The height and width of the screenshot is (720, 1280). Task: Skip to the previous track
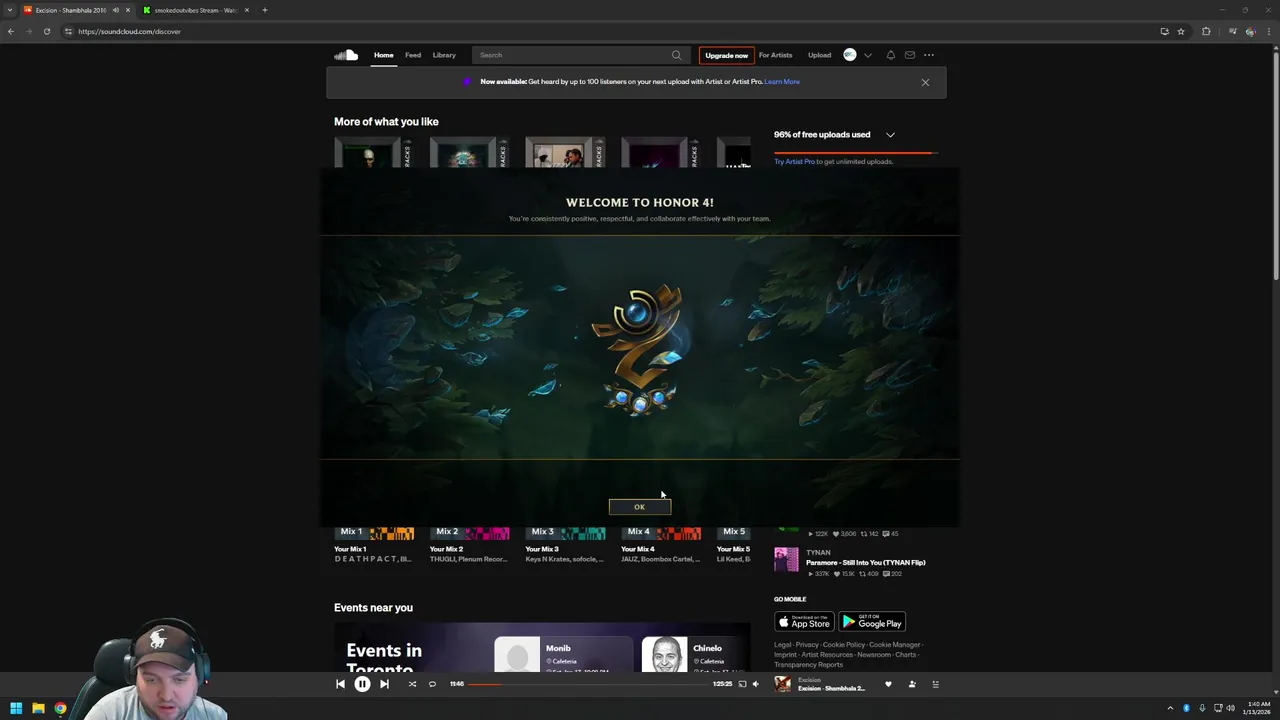coord(340,684)
